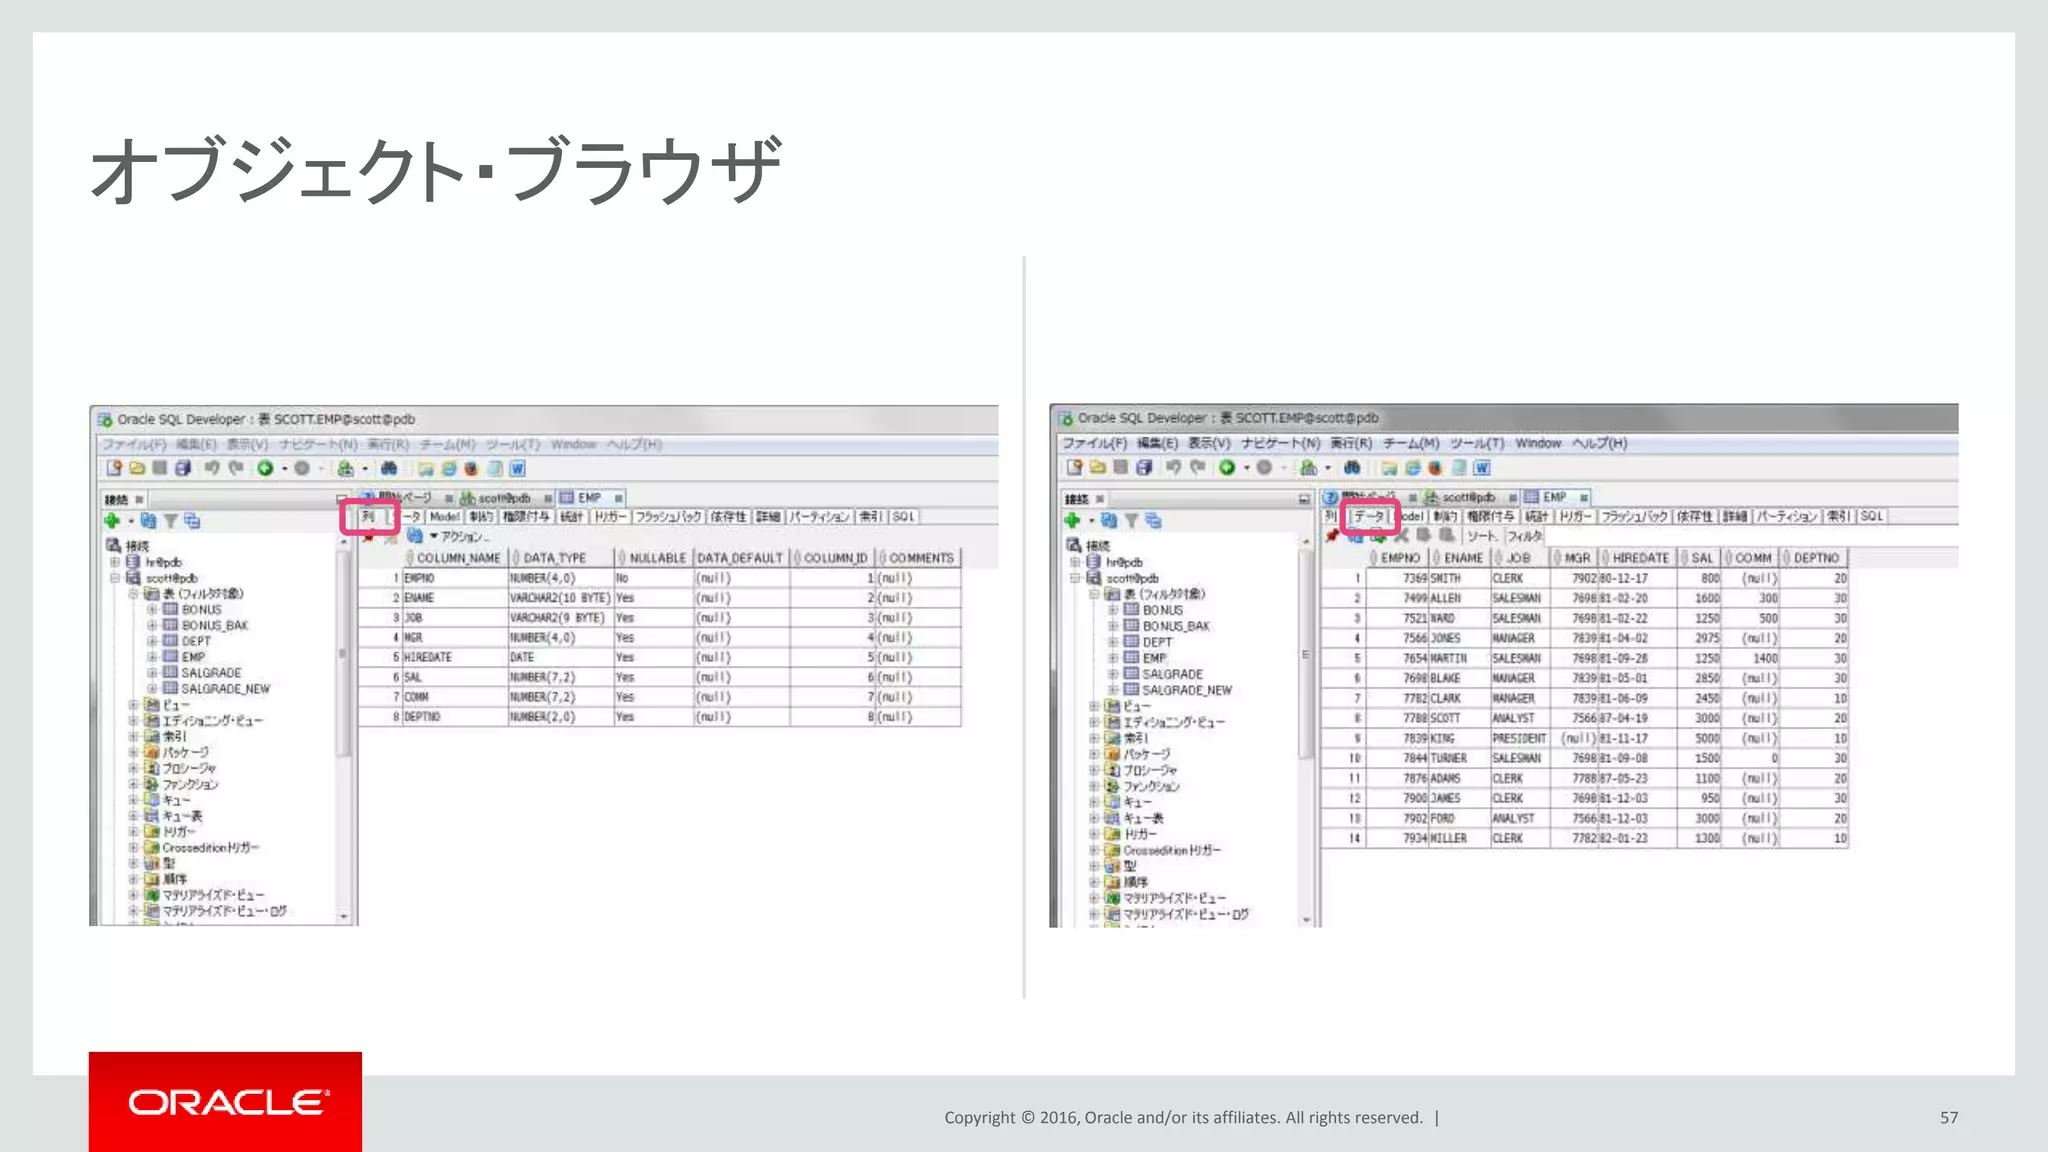The width and height of the screenshot is (2048, 1152).
Task: Click ソート button in right data toolbar
Action: pyautogui.click(x=1481, y=536)
